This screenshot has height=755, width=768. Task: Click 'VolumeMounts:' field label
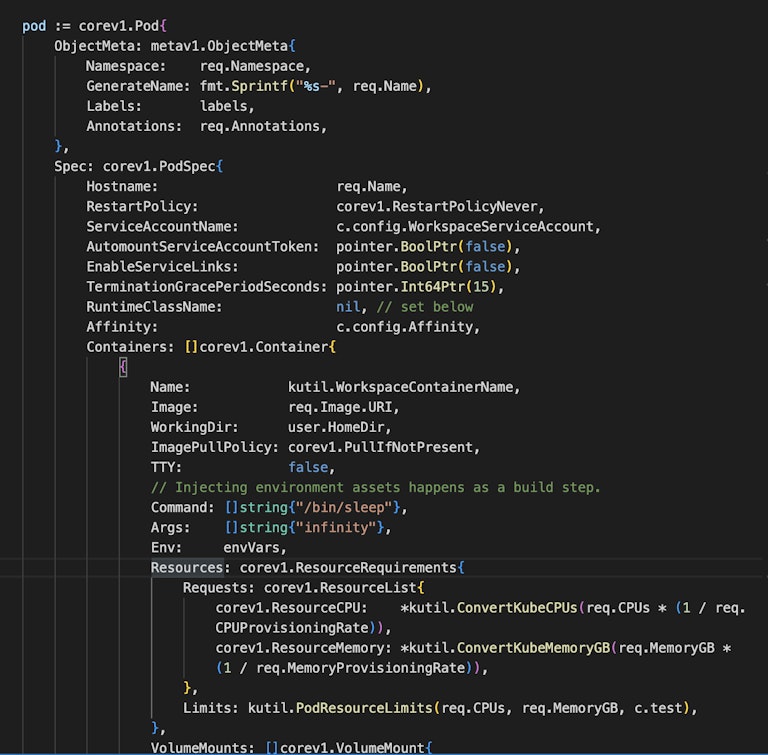203,748
